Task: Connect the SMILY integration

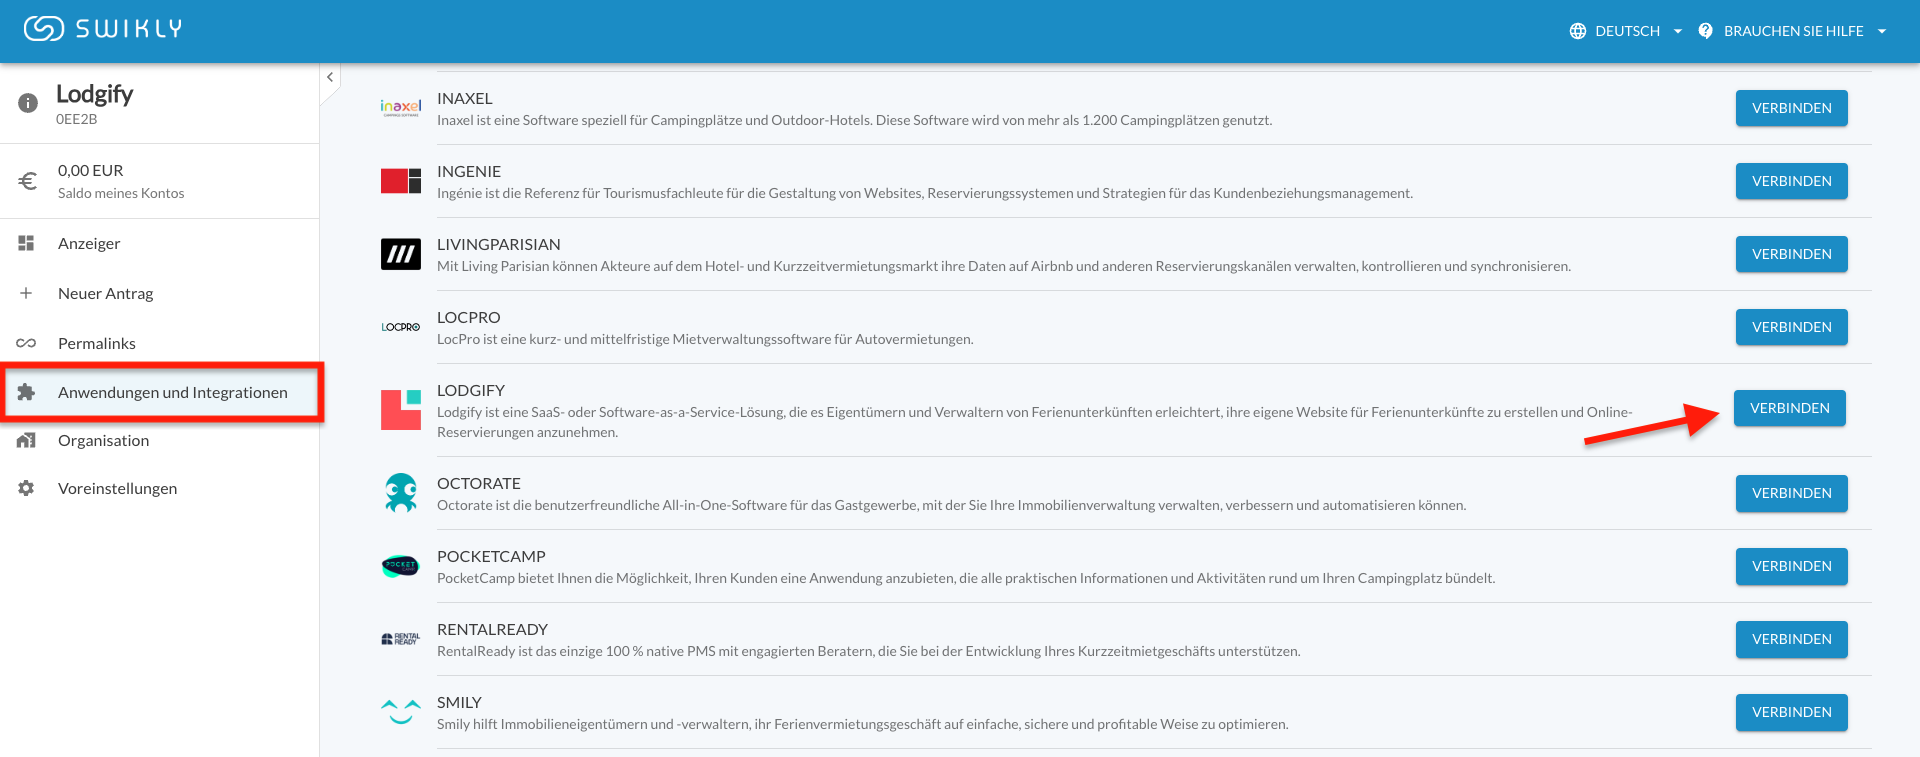Action: pos(1791,712)
